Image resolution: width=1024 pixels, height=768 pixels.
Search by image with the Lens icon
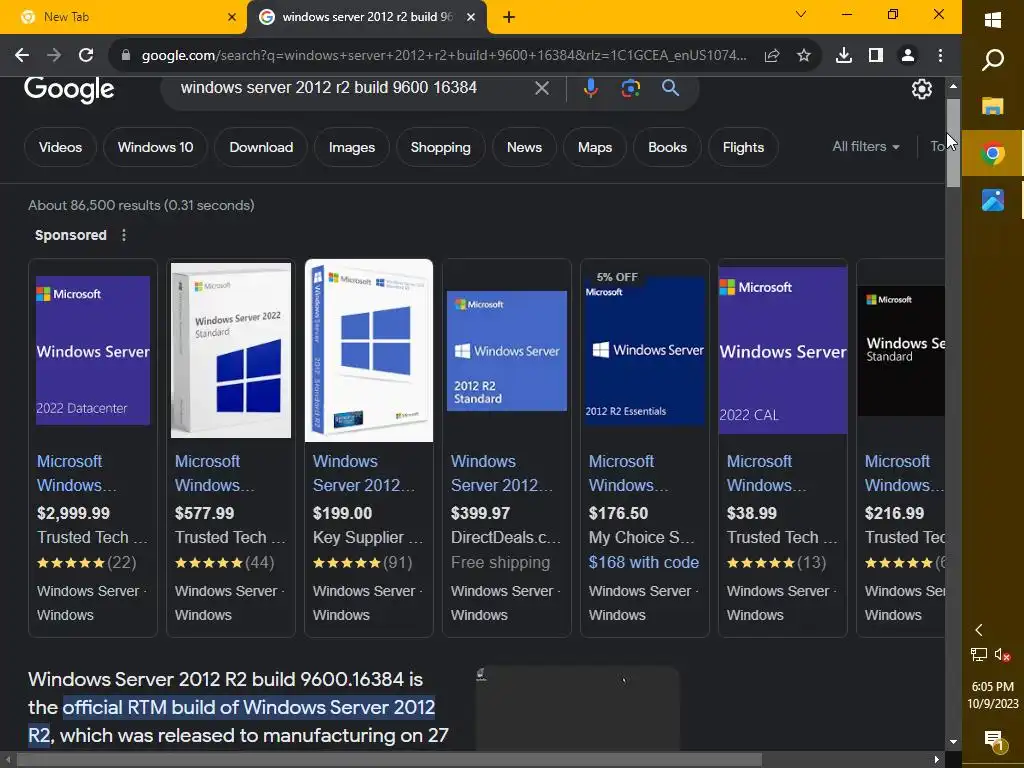(631, 88)
